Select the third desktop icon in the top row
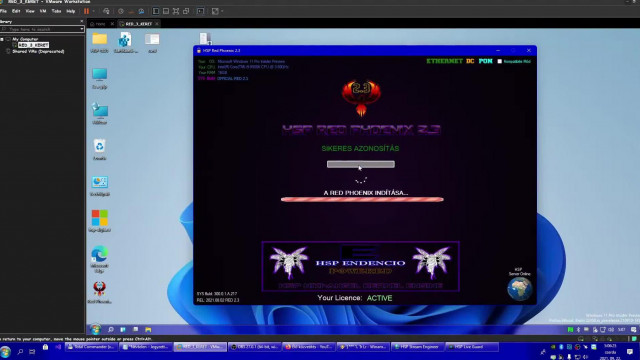Image resolution: width=640 pixels, height=360 pixels. pyautogui.click(x=152, y=40)
